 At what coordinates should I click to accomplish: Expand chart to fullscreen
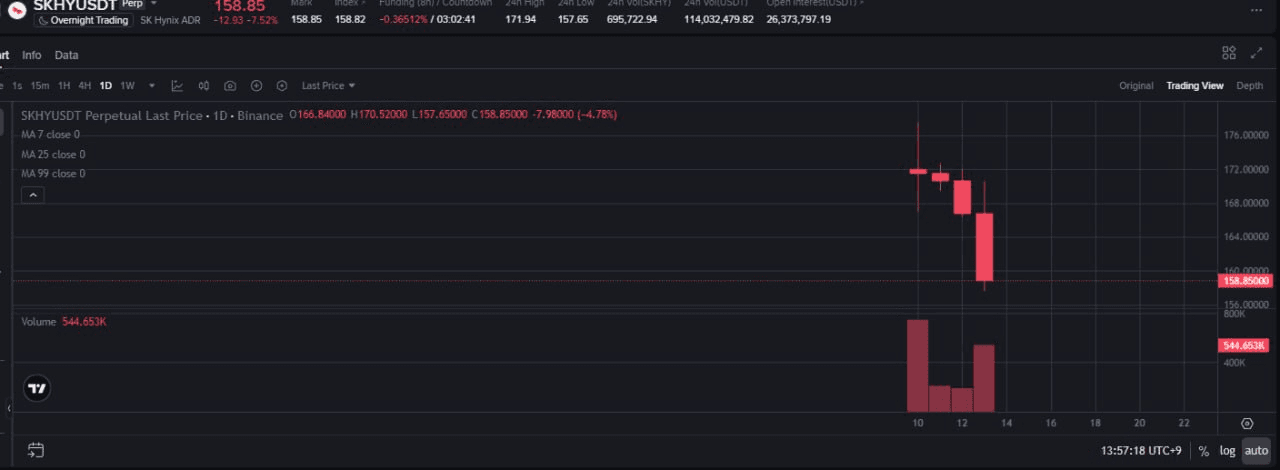[x=1257, y=53]
